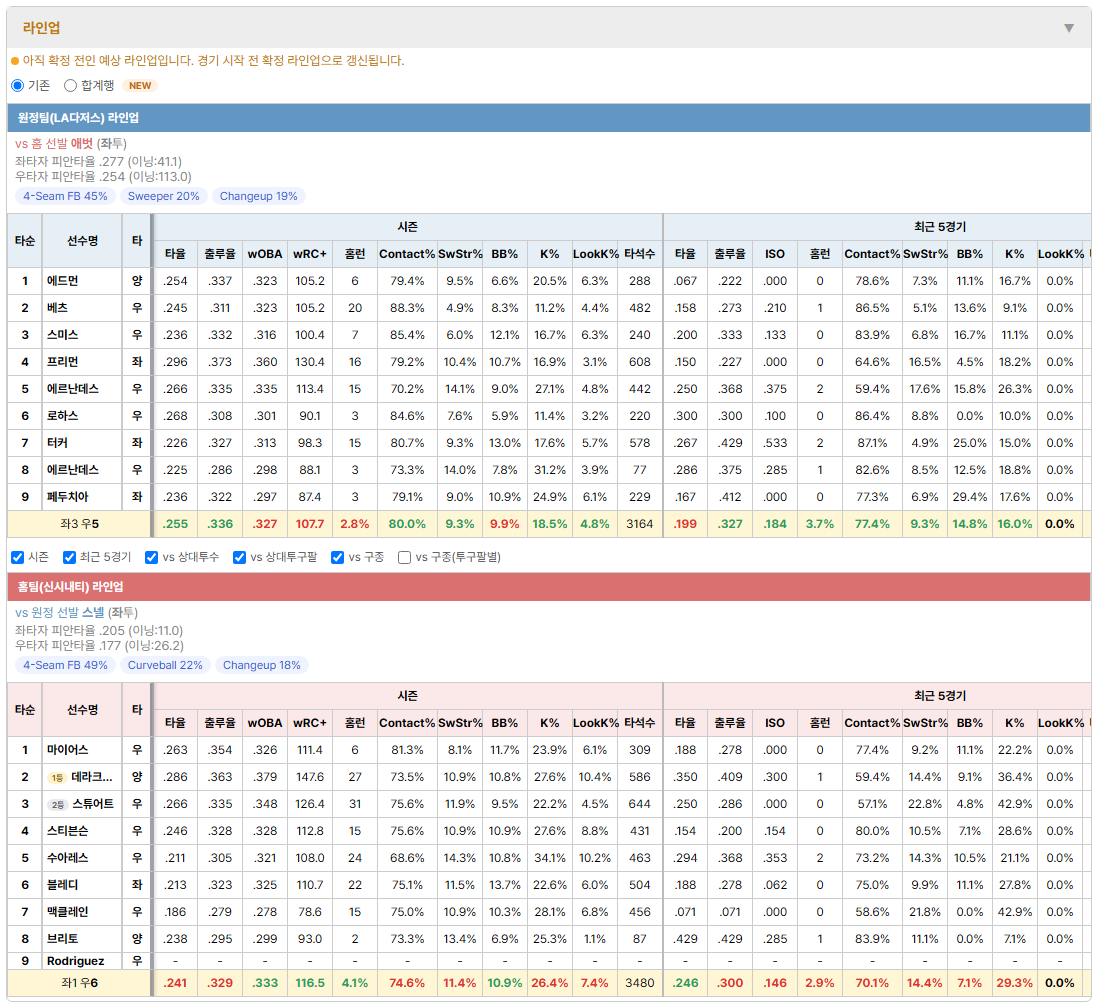Collapse the 라인업 panel with the triangle arrow
This screenshot has height=1008, width=1098.
coord(1069,28)
